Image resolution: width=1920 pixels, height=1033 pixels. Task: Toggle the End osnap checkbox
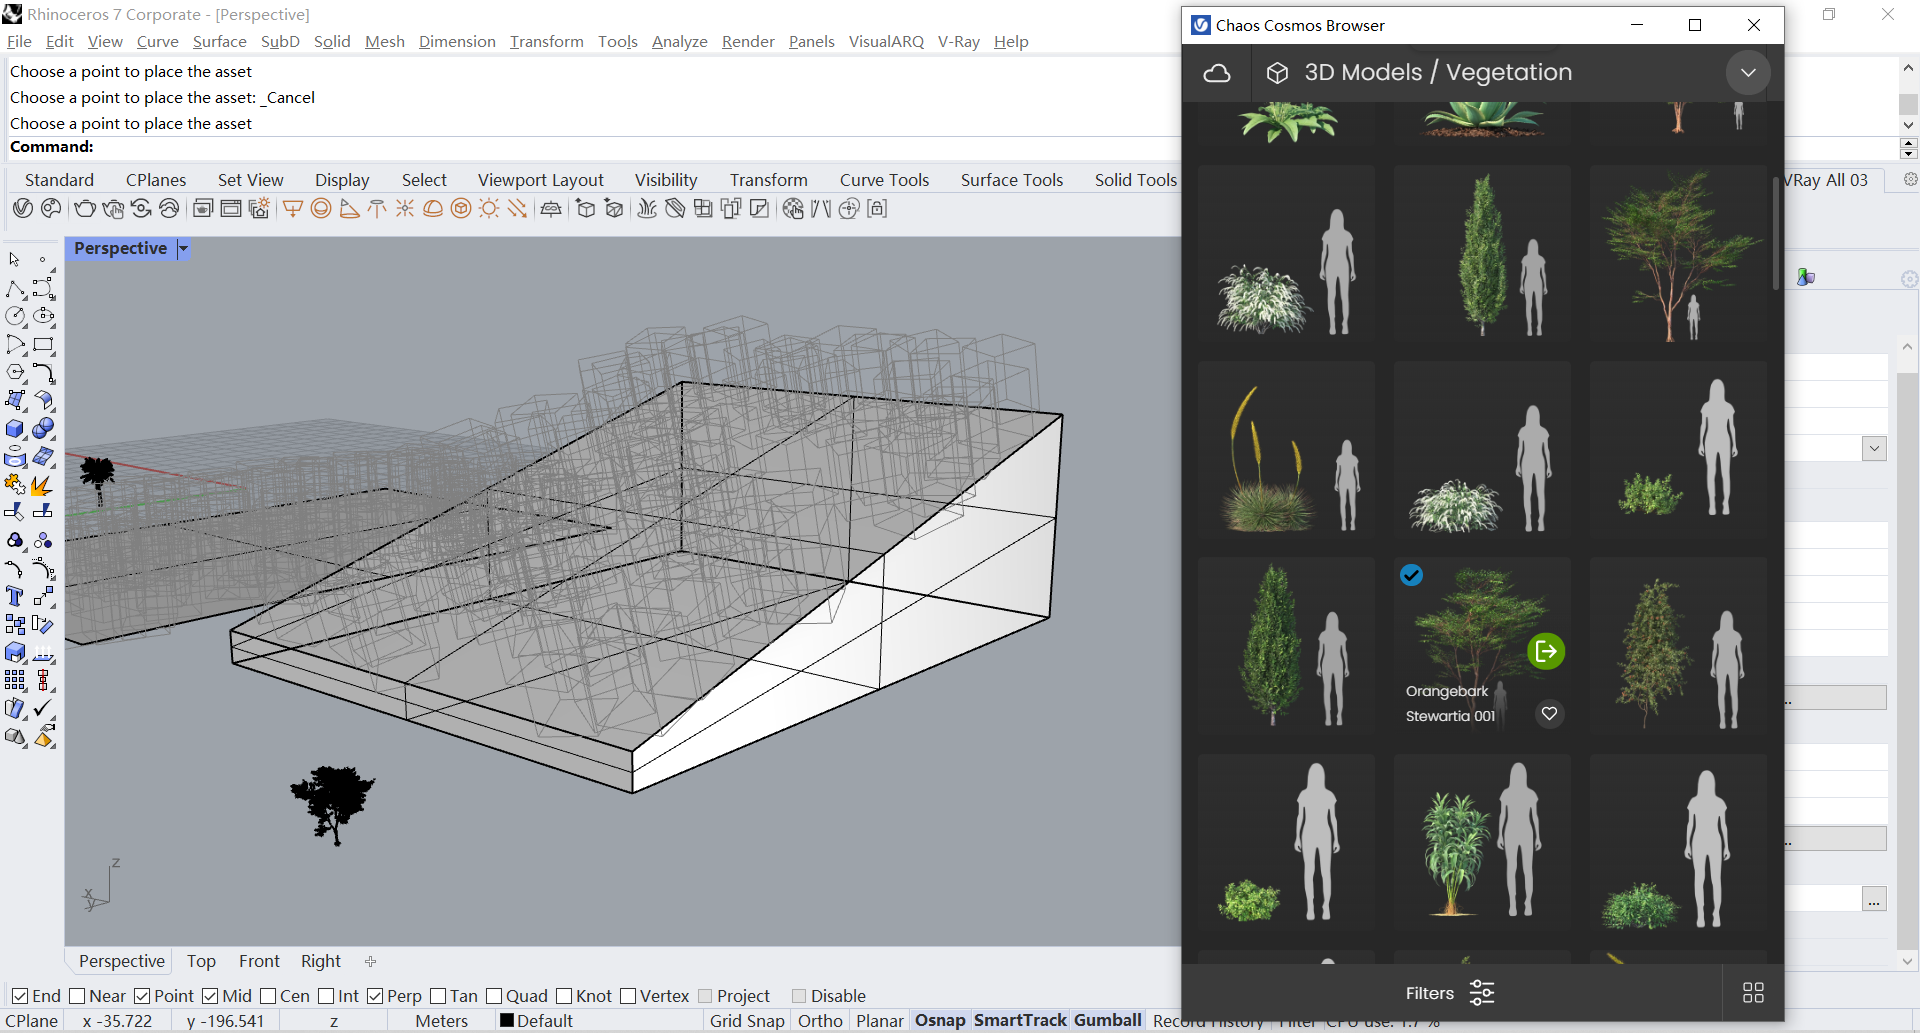[x=19, y=996]
